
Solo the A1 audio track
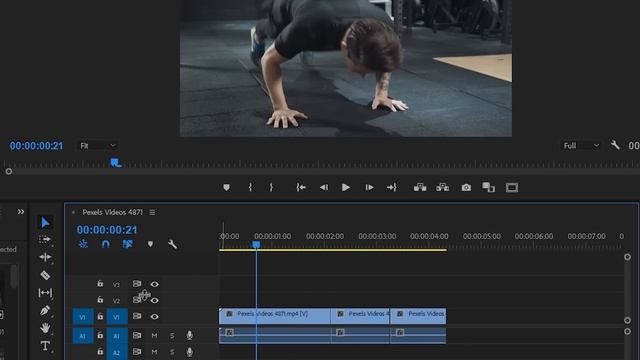tap(172, 336)
